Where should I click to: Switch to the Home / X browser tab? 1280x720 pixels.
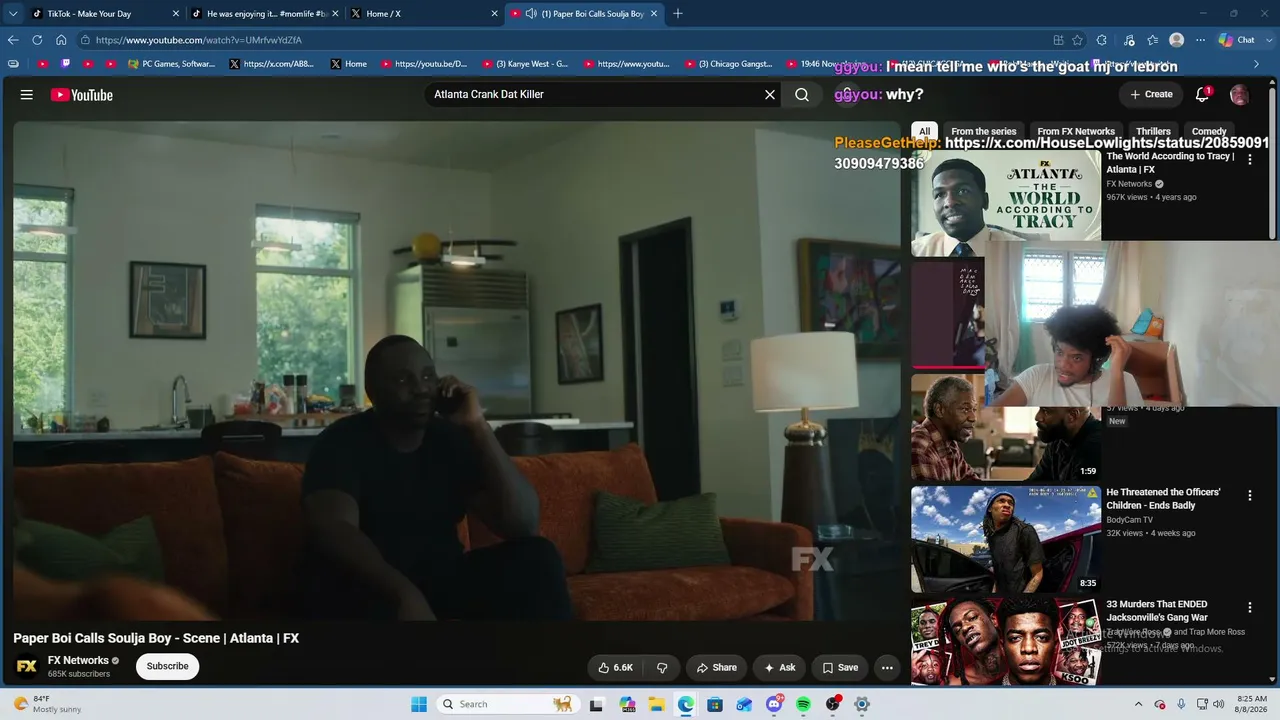tap(423, 14)
